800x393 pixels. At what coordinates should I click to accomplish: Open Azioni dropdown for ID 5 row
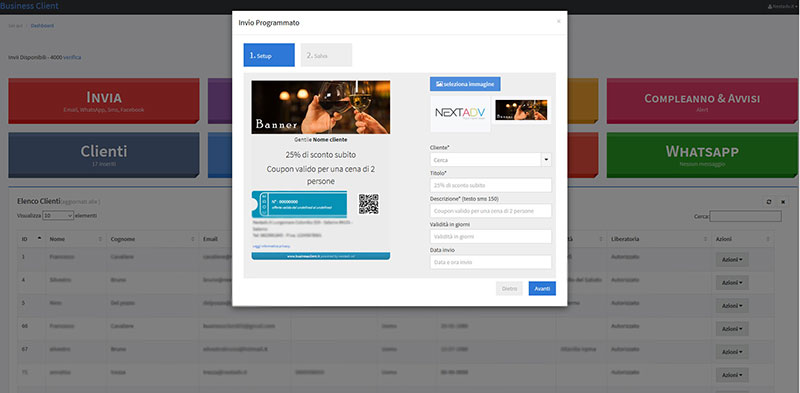pyautogui.click(x=732, y=305)
